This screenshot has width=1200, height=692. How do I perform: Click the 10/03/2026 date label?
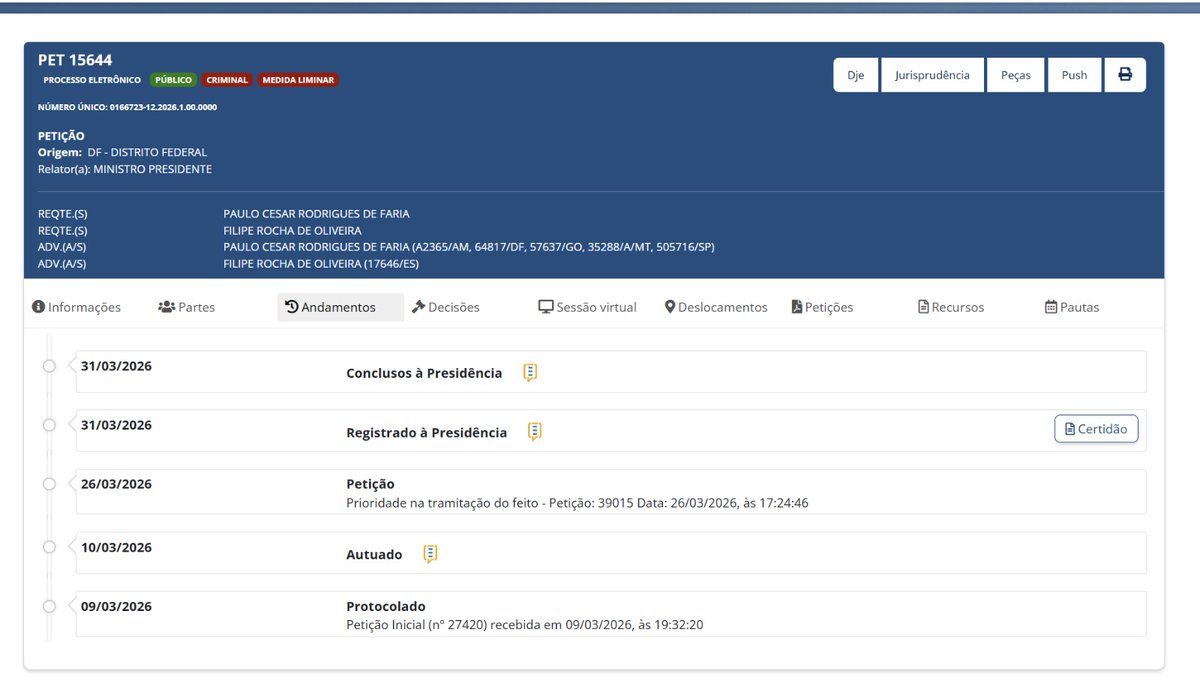[x=116, y=547]
